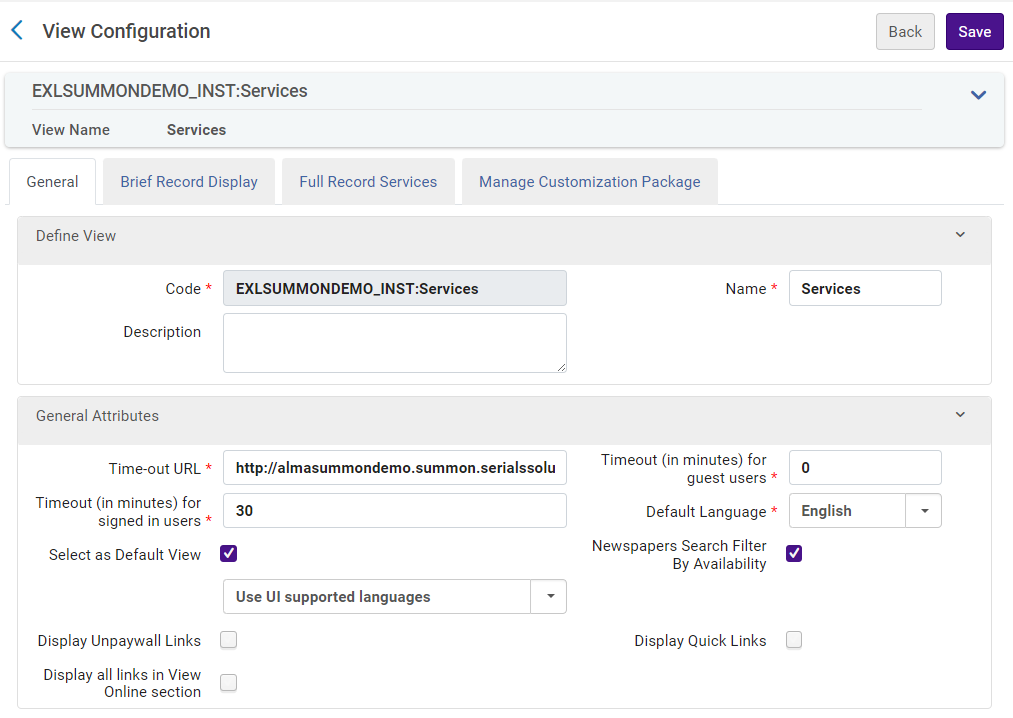The width and height of the screenshot is (1013, 718).
Task: Enable Display Unpaywall Links checkbox
Action: [x=229, y=640]
